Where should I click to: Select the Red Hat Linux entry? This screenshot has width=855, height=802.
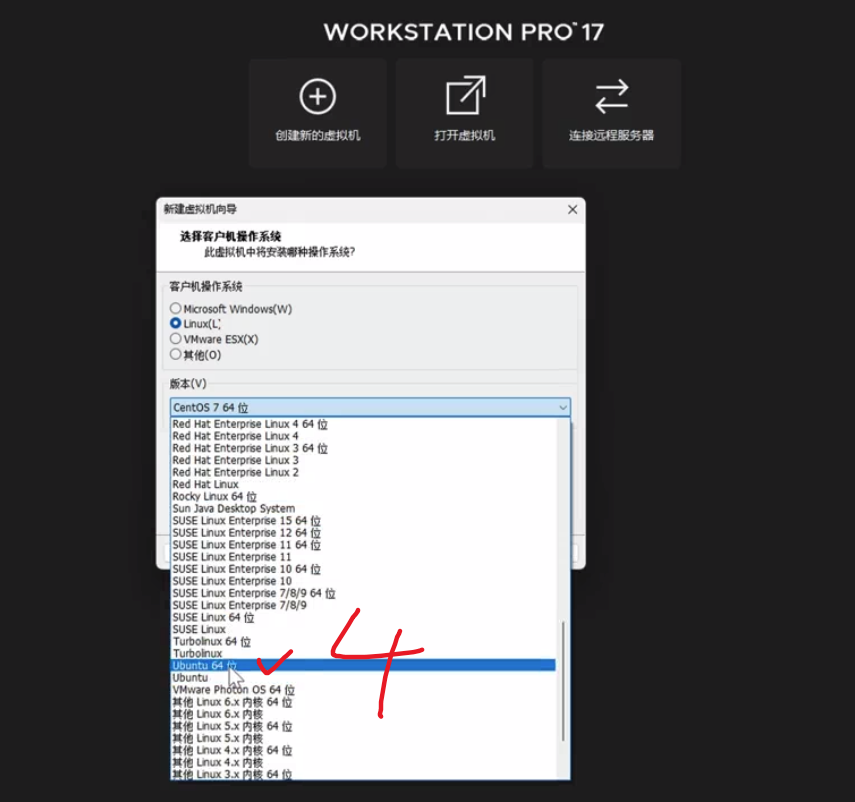coord(205,485)
